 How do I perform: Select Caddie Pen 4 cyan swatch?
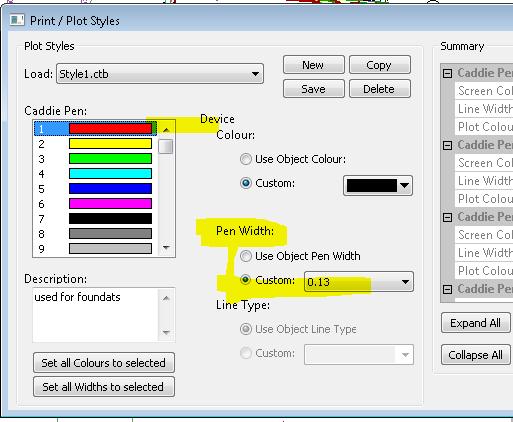(x=110, y=174)
